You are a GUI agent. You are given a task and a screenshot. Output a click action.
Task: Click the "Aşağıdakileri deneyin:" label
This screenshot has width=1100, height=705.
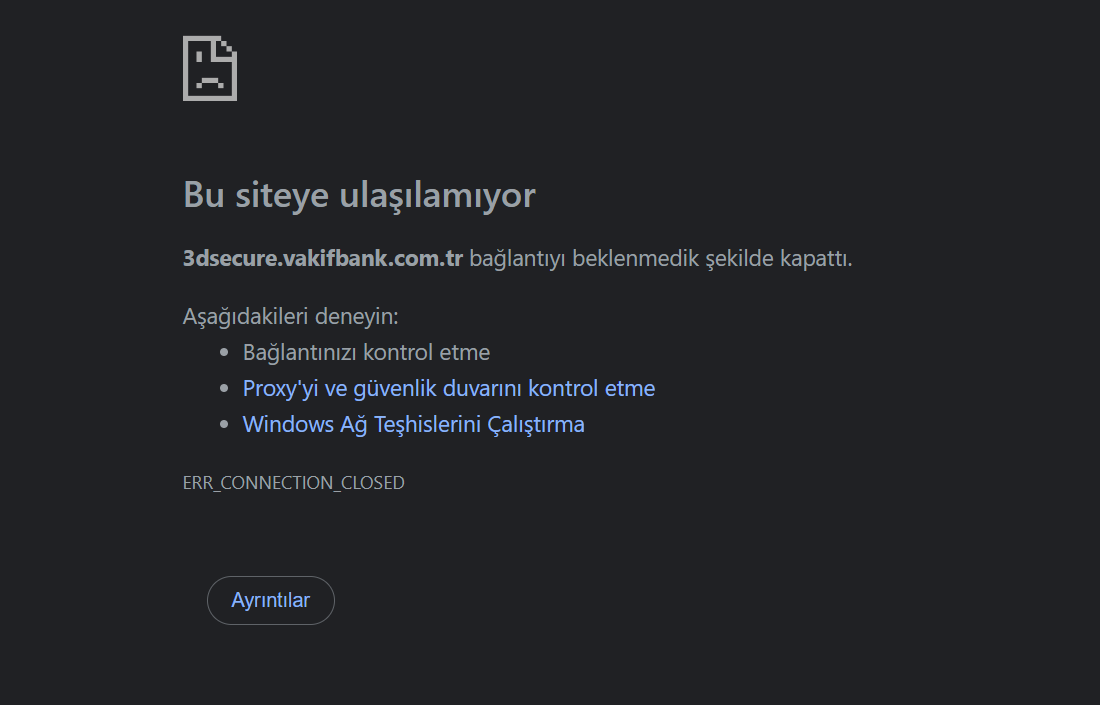(290, 316)
